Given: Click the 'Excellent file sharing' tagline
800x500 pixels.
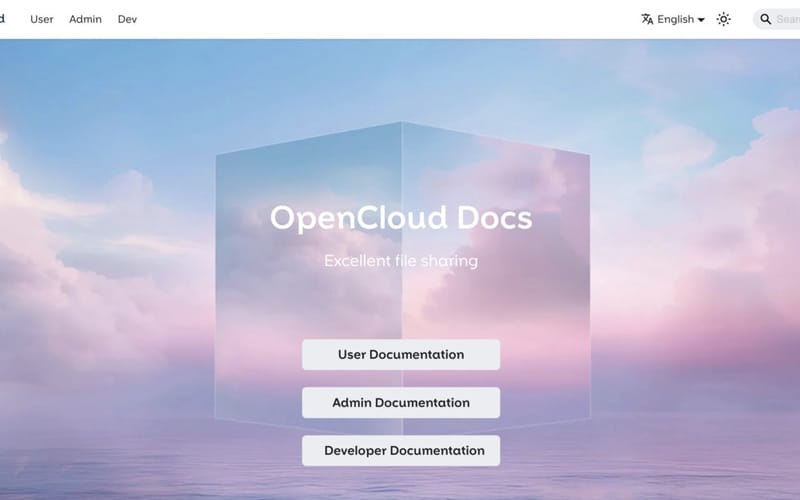Looking at the screenshot, I should click(401, 261).
